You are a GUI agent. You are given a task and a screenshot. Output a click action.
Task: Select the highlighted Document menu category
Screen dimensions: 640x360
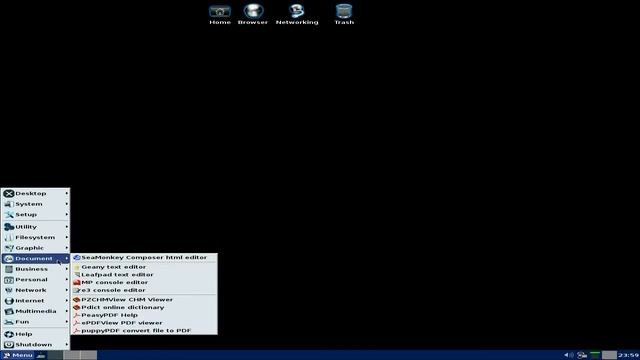(36, 258)
